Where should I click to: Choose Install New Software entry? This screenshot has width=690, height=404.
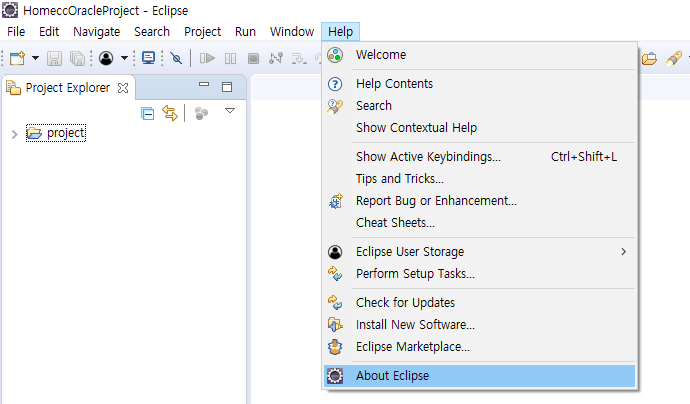[x=479, y=325]
